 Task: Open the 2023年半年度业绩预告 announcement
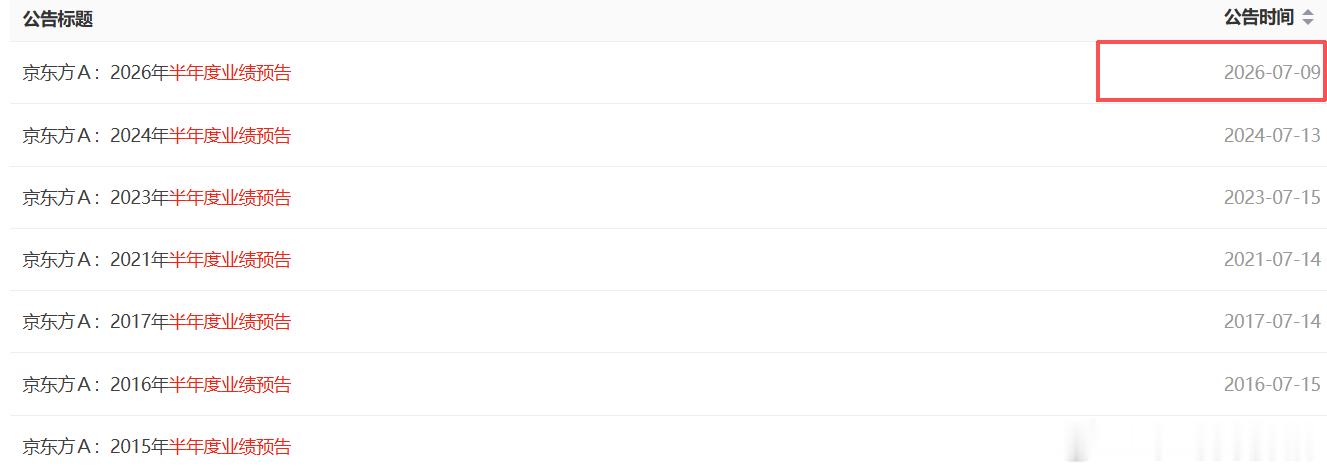coord(157,197)
